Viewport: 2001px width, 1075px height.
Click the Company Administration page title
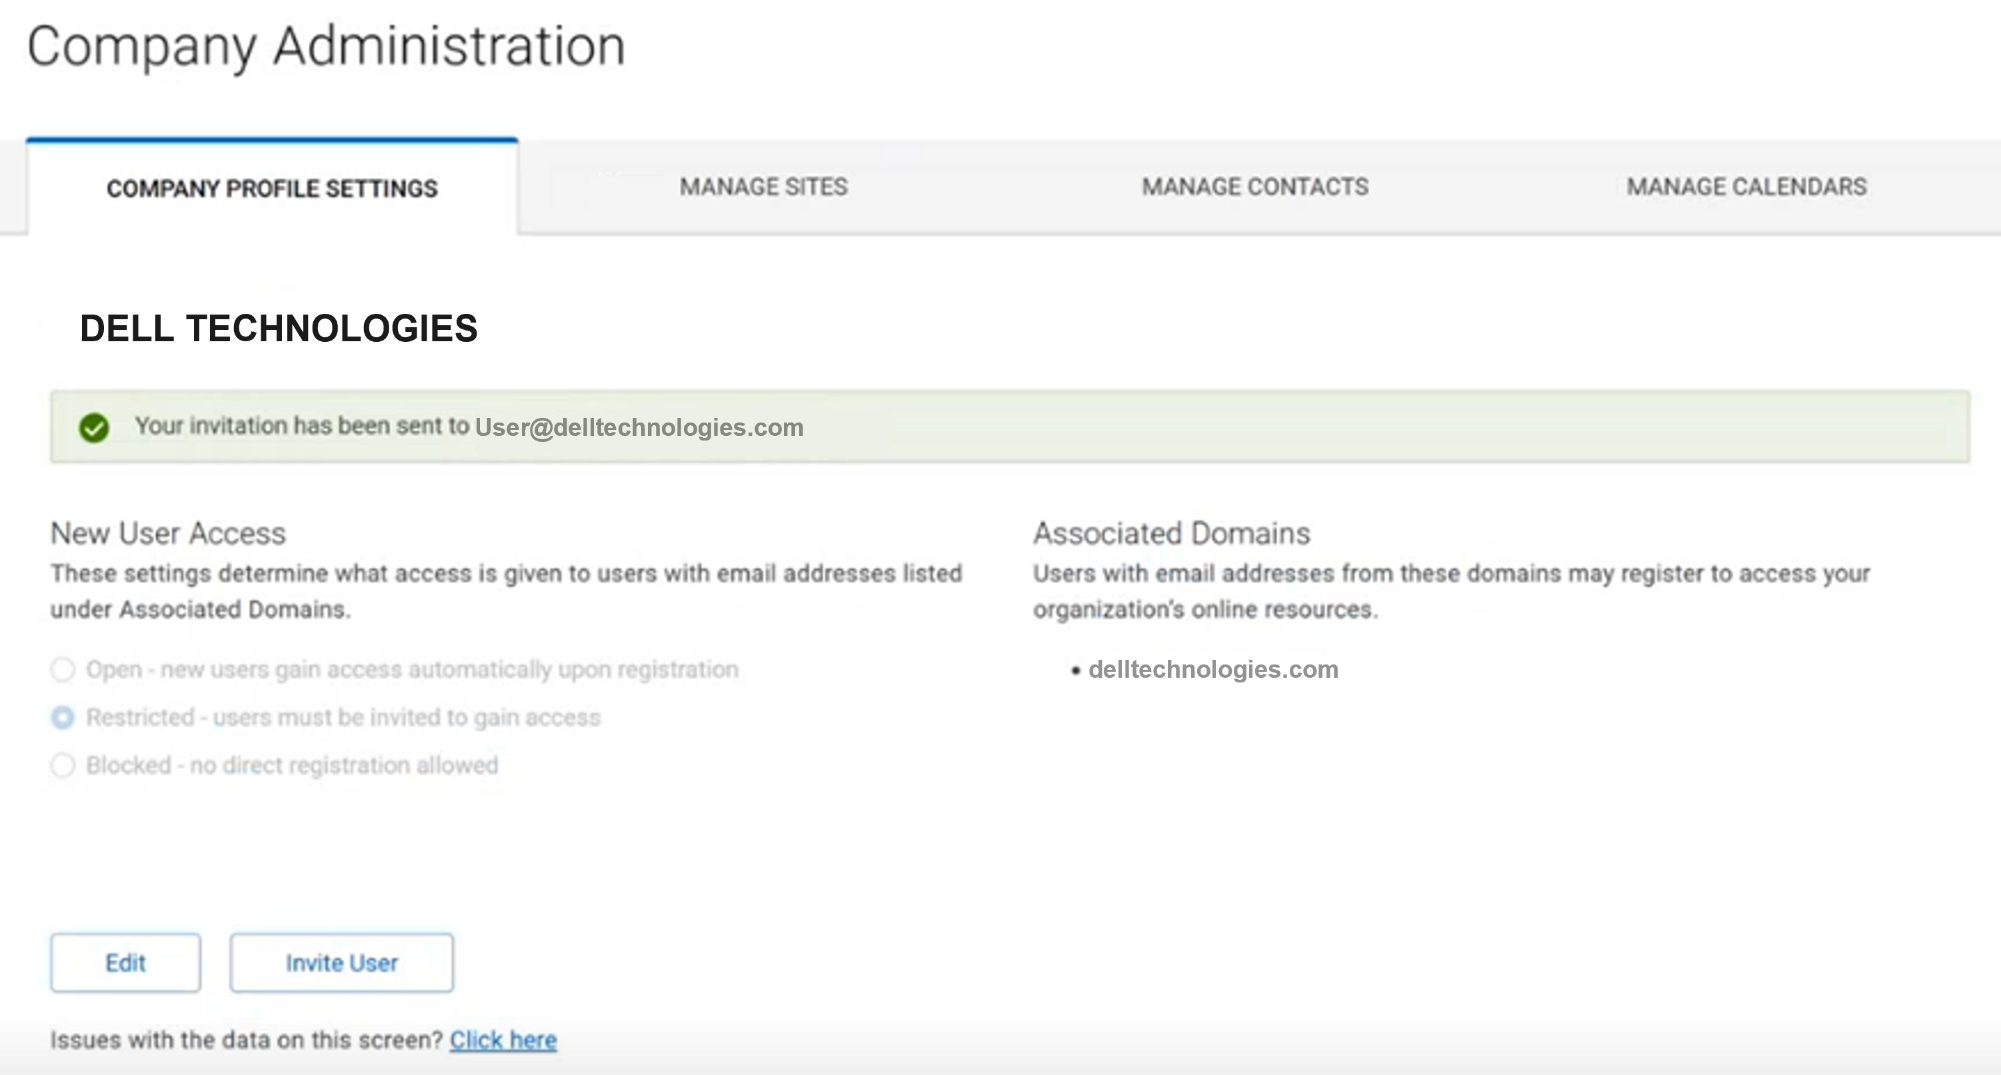[x=327, y=45]
